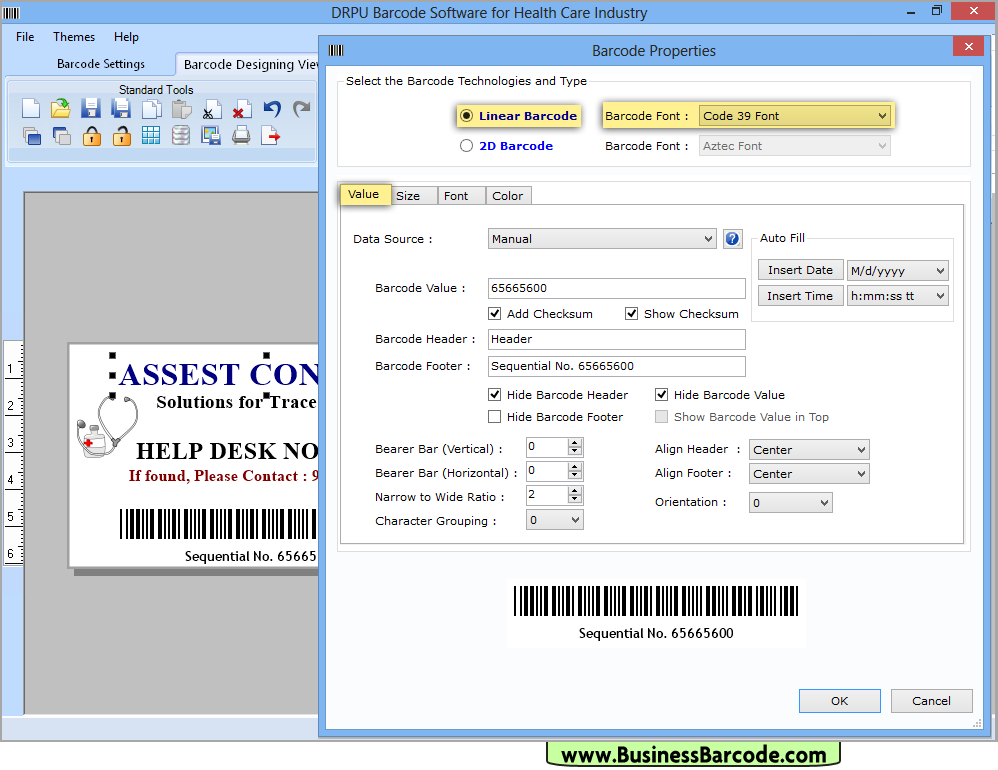Open the Color tab
The height and width of the screenshot is (770, 998).
click(507, 196)
